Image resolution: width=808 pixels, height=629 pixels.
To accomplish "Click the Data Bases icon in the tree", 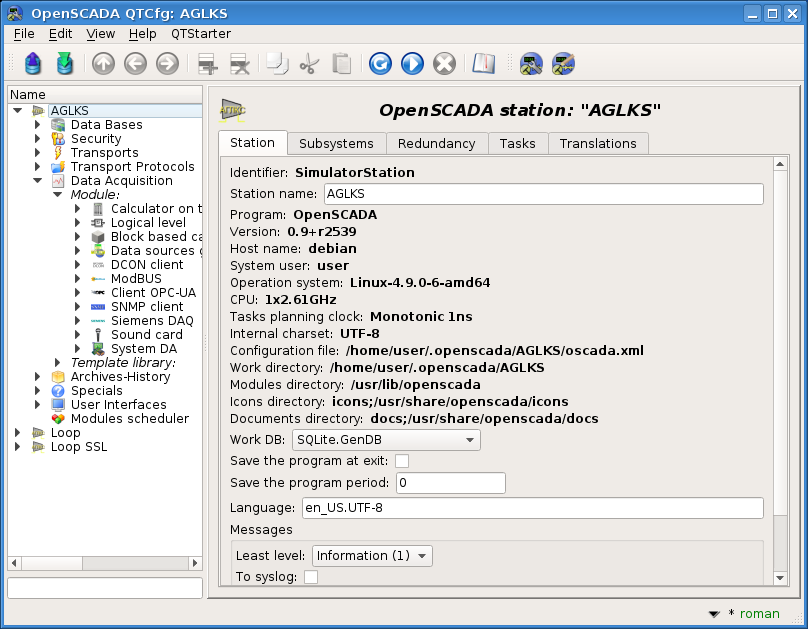I will click(58, 125).
